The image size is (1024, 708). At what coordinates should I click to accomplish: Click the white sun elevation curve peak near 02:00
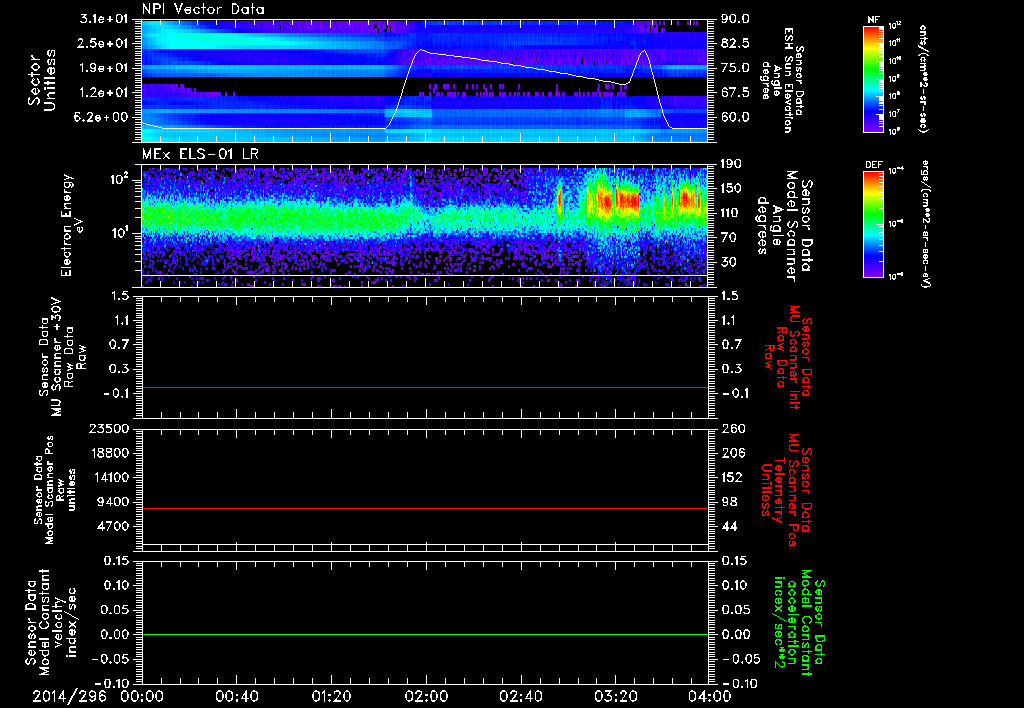[x=420, y=50]
